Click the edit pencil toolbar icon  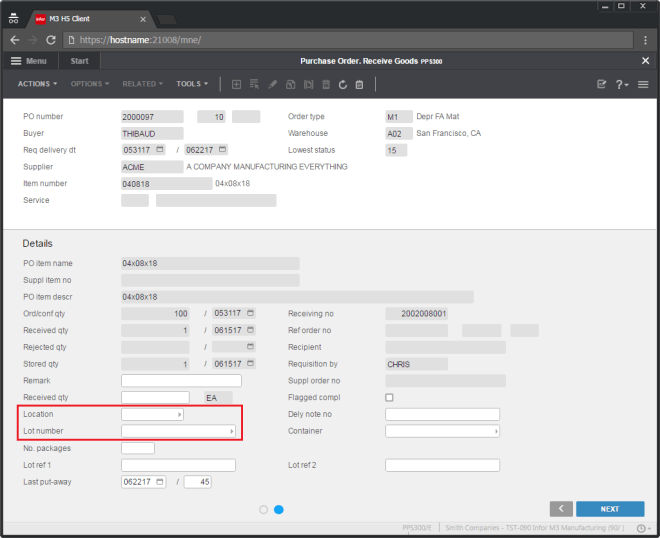click(x=272, y=85)
